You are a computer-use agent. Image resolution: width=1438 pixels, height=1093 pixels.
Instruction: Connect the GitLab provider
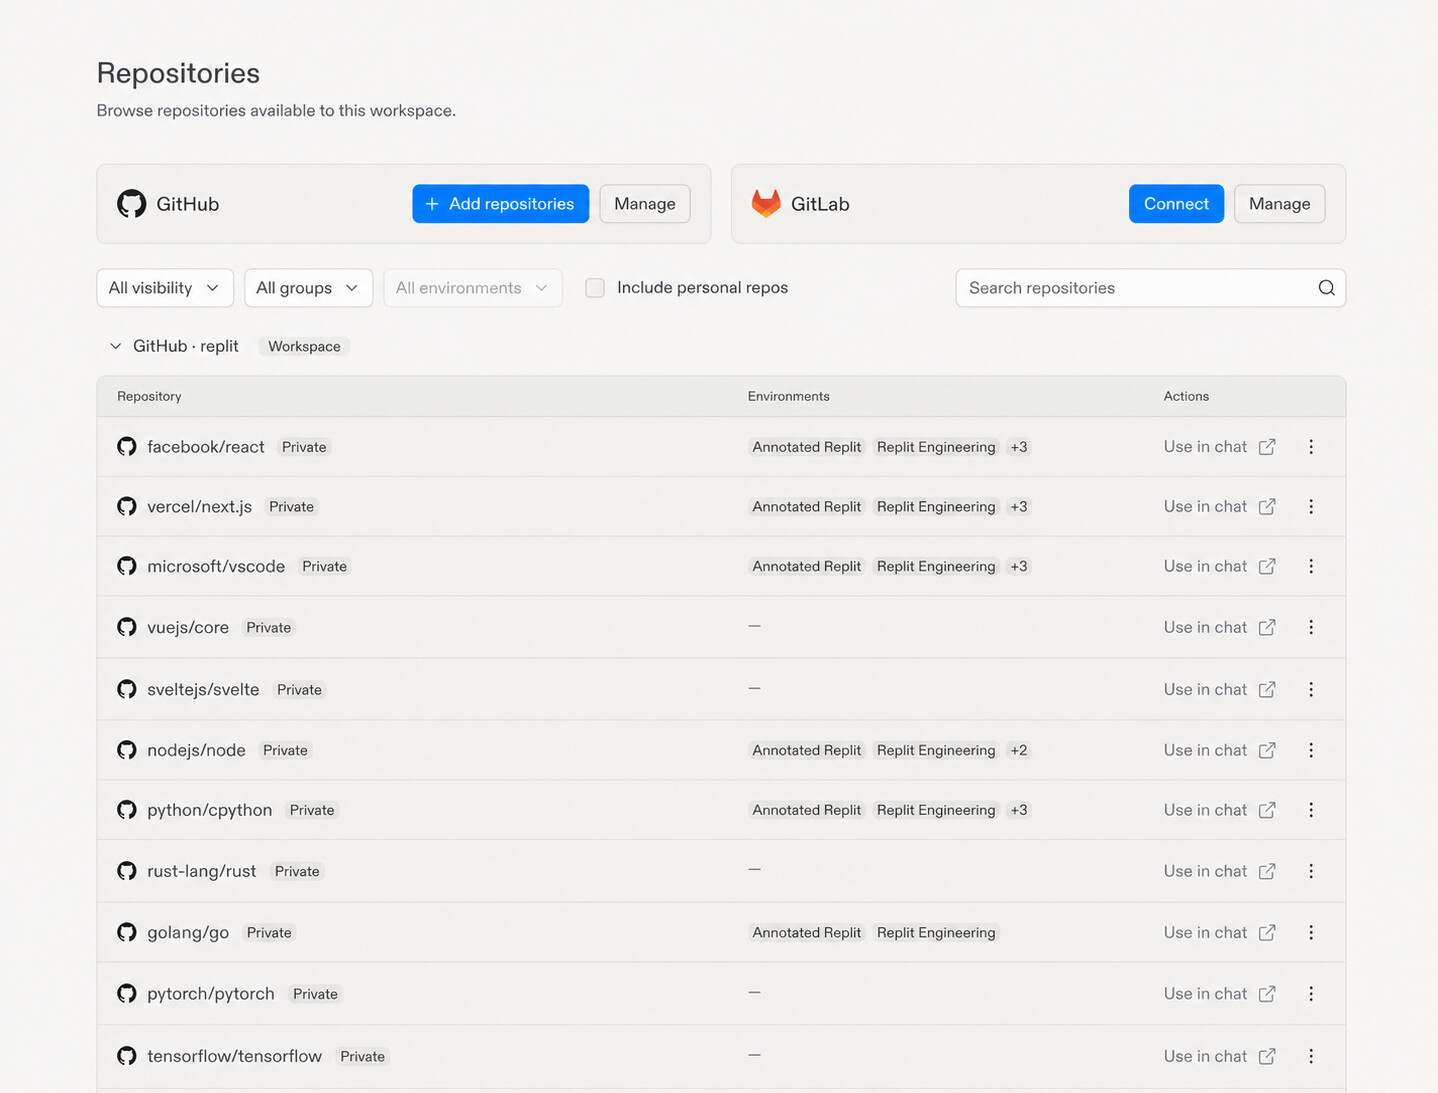pyautogui.click(x=1176, y=204)
